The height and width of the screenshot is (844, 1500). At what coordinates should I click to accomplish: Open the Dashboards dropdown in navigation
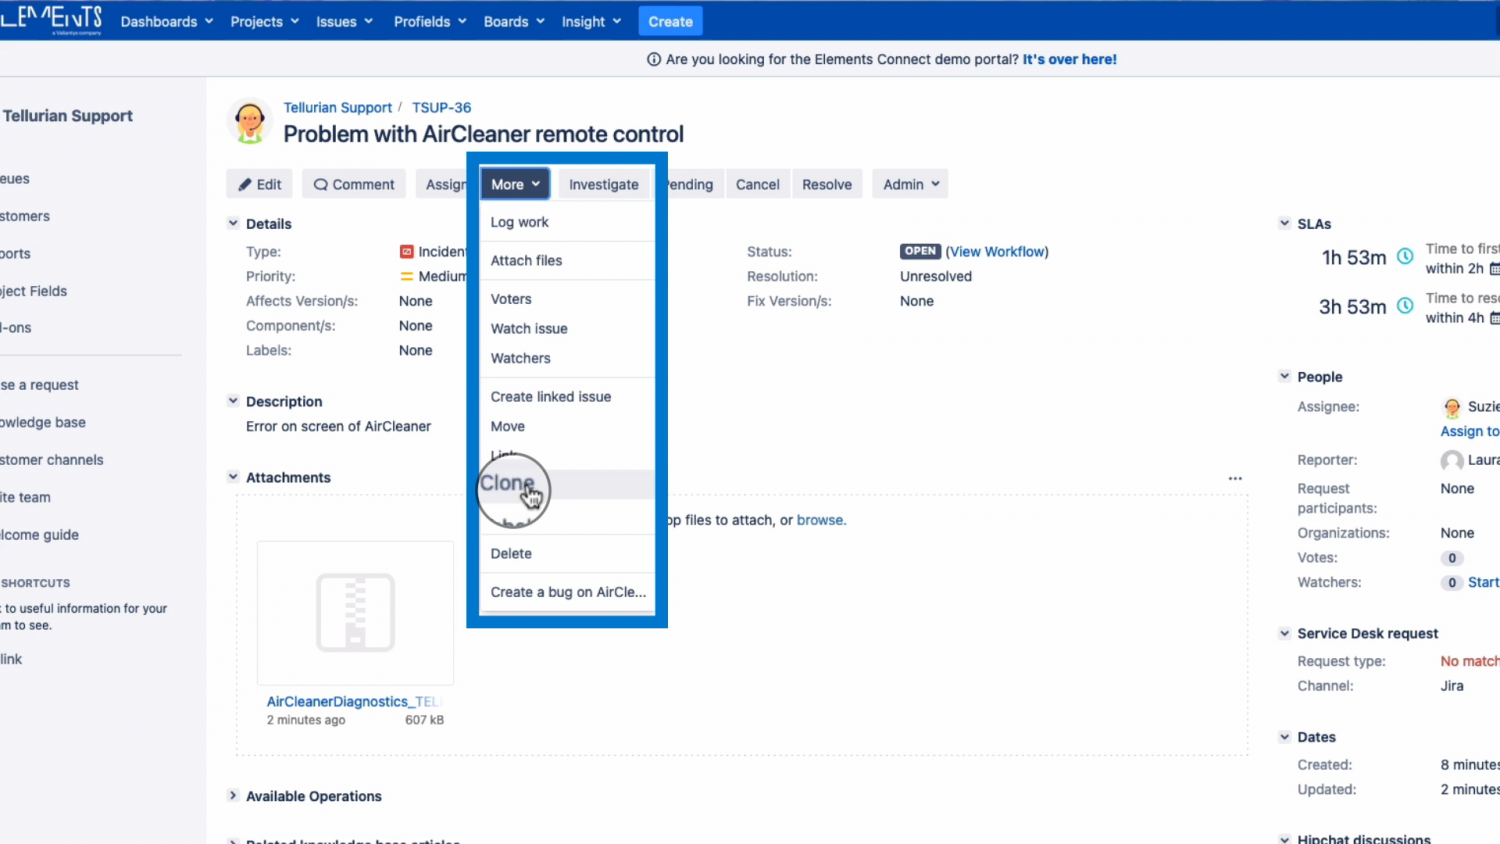pos(166,21)
